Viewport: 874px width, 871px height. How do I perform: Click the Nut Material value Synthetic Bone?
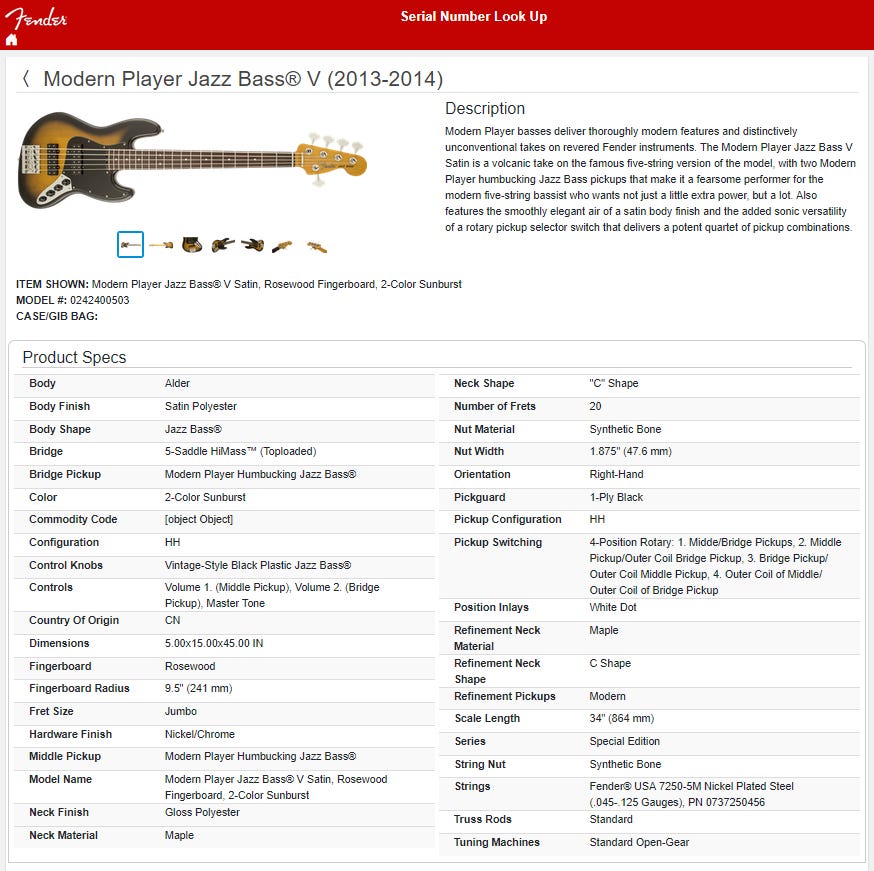[x=625, y=429]
